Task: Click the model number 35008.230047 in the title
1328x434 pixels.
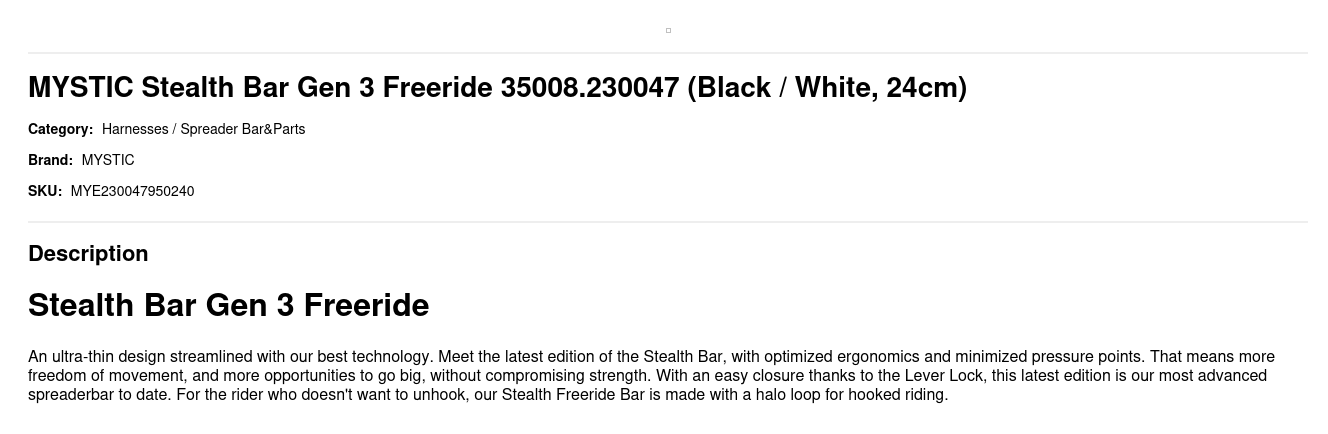Action: coord(589,88)
